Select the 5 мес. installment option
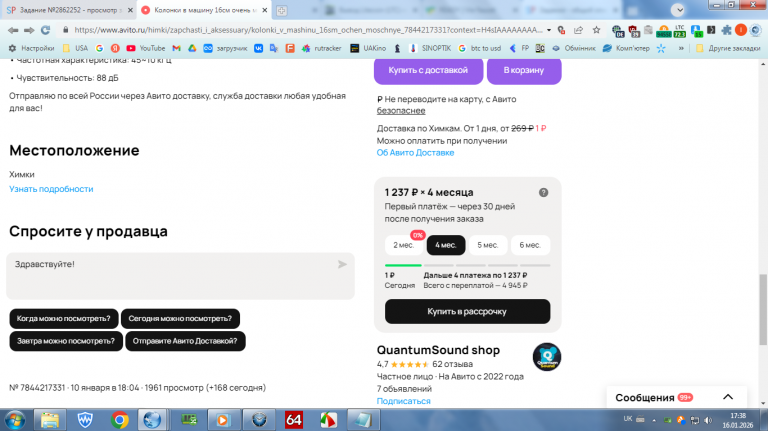 (x=488, y=245)
